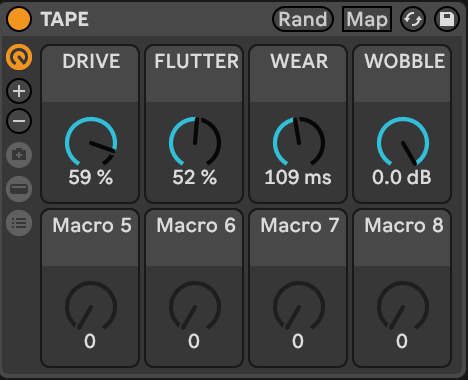The image size is (468, 380).
Task: Click the hot-swap preset icon
Action: (413, 19)
